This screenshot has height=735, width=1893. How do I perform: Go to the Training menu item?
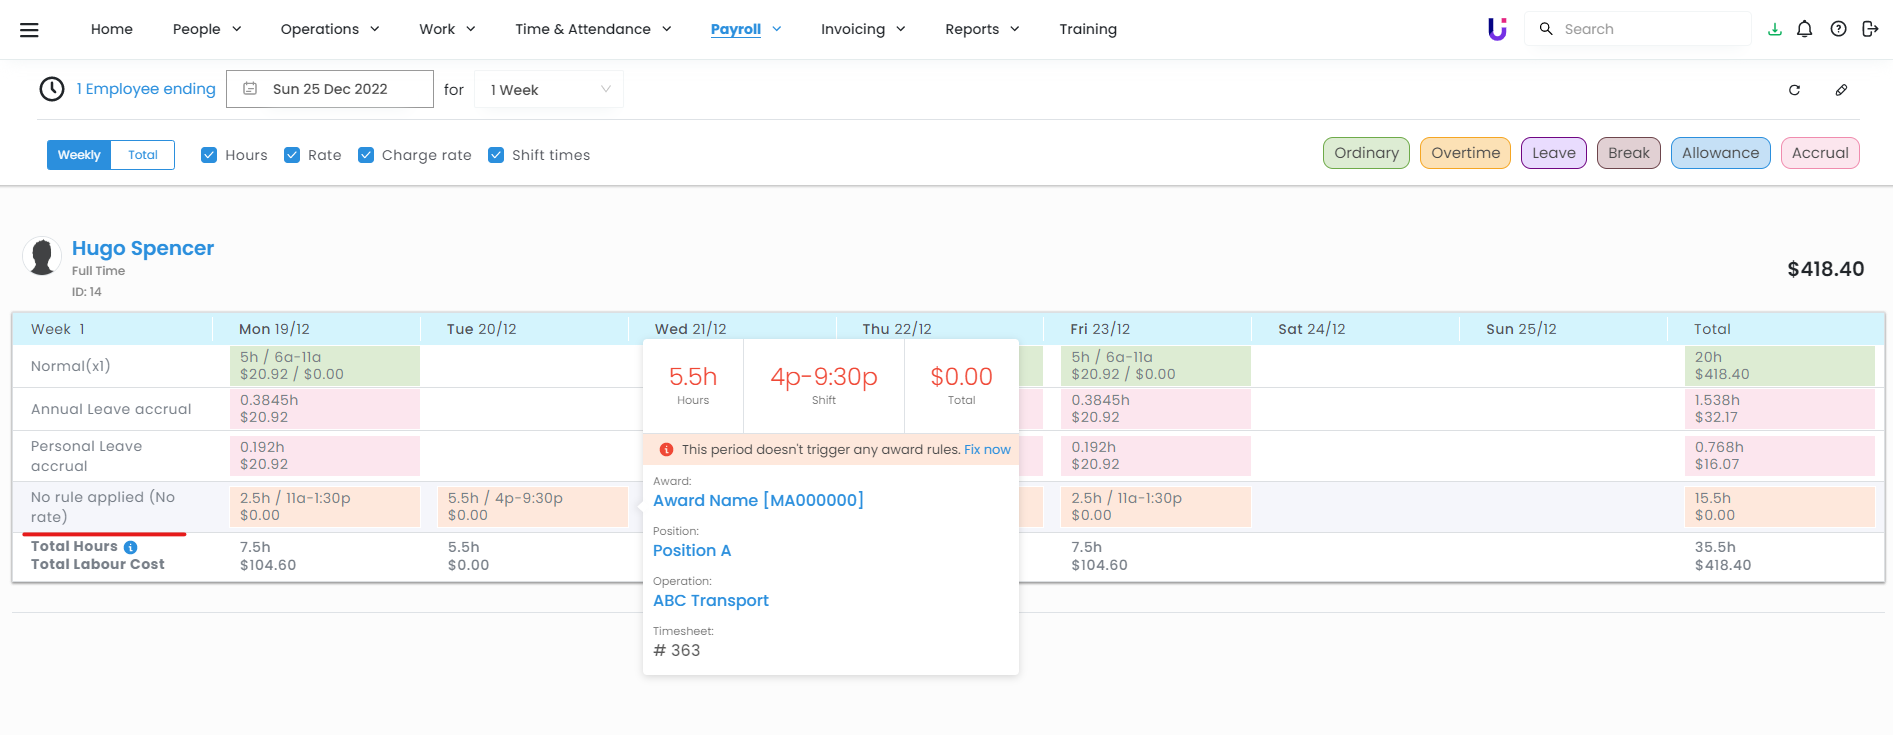click(1088, 29)
